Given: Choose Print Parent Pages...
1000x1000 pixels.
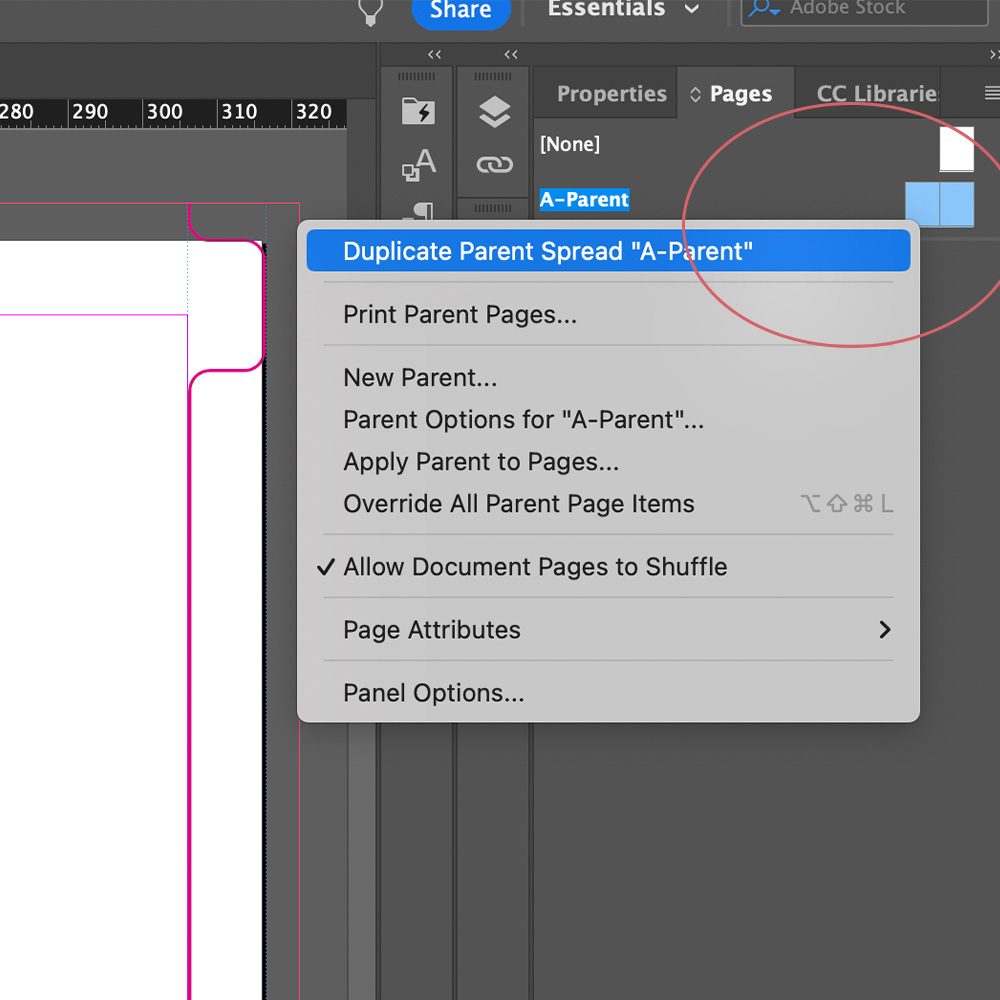Looking at the screenshot, I should coord(608,314).
